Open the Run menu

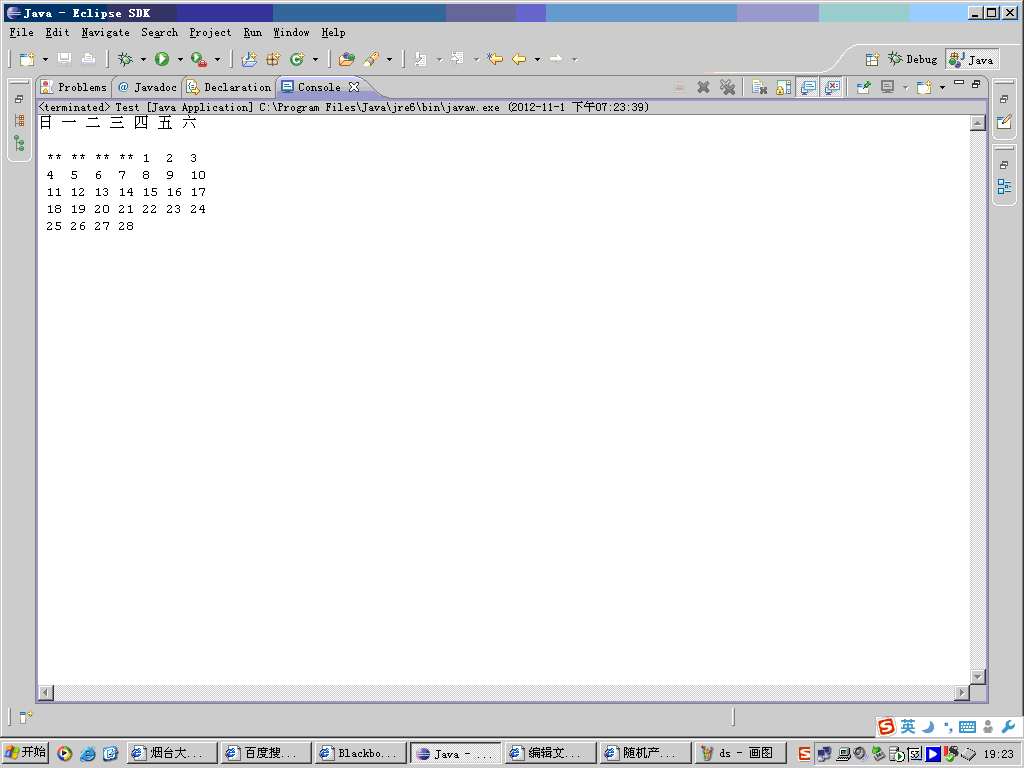253,32
